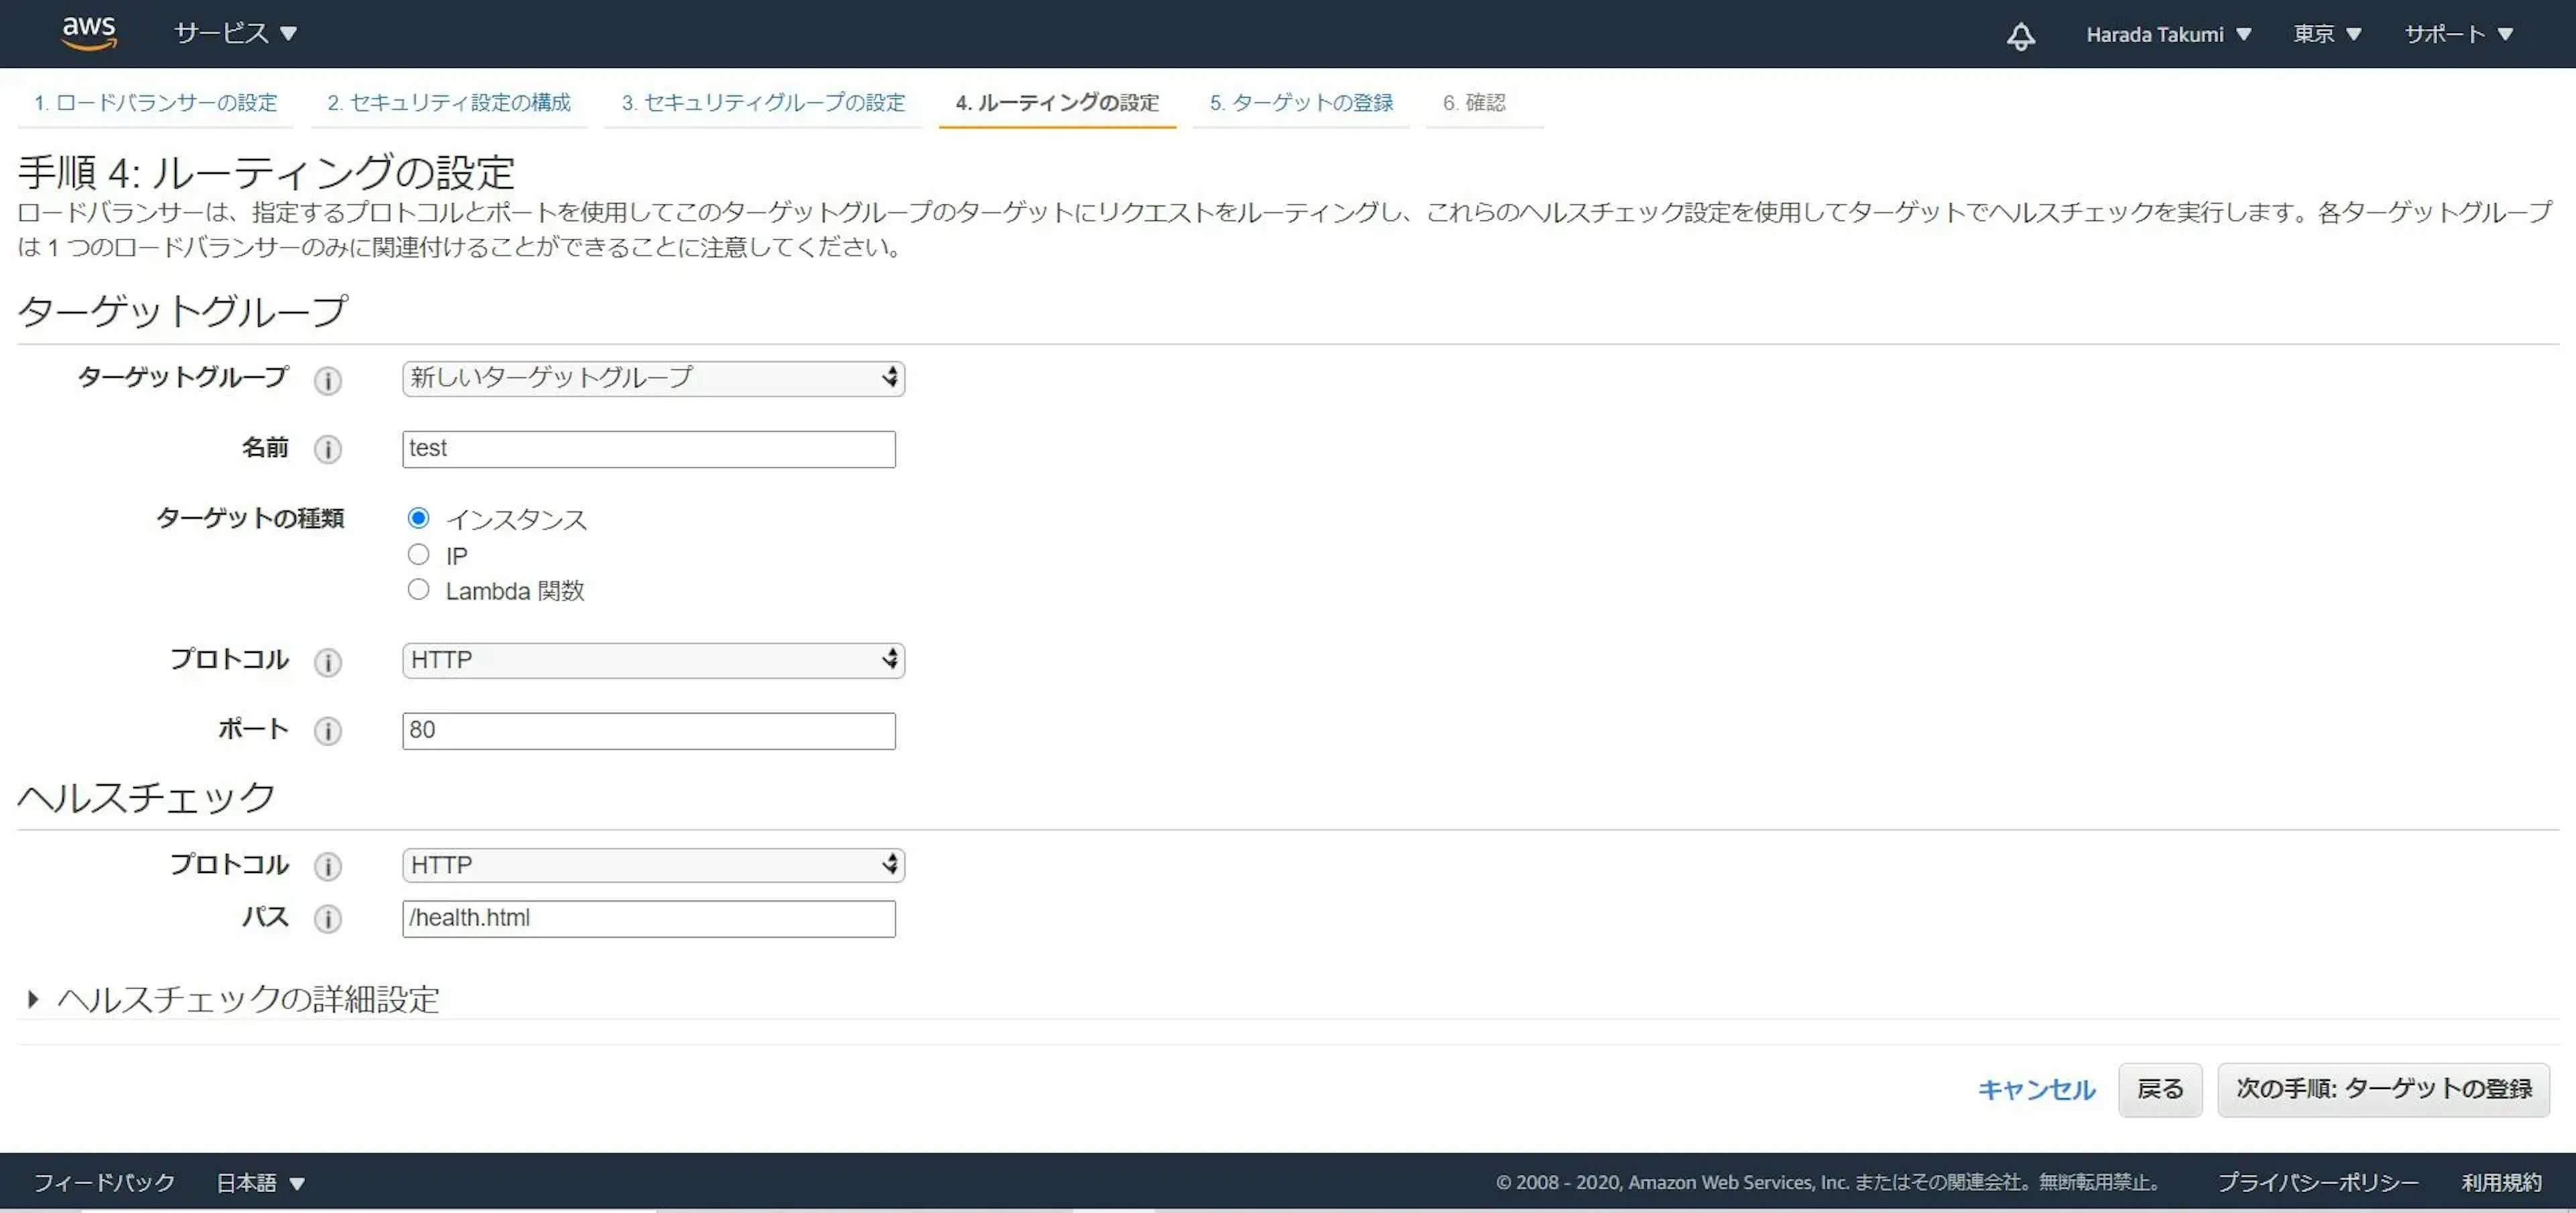Screen dimensions: 2576x1213
Task: Click into the ポート input showing 80
Action: point(648,731)
